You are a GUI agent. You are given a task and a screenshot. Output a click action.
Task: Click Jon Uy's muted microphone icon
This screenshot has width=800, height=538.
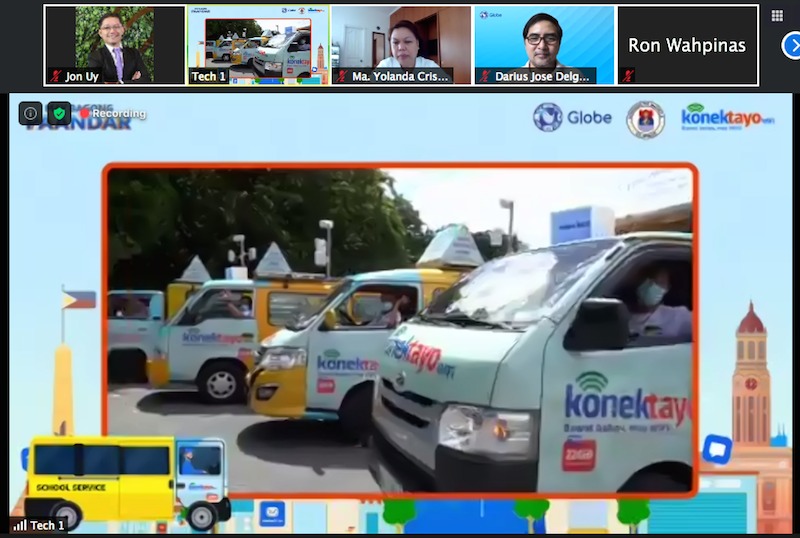tap(56, 77)
